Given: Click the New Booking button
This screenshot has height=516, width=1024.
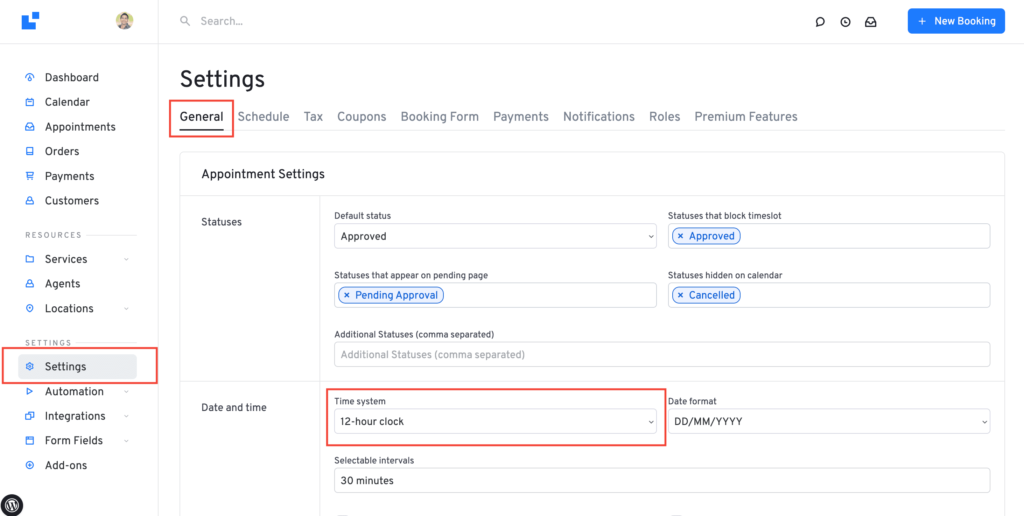Looking at the screenshot, I should coord(955,21).
